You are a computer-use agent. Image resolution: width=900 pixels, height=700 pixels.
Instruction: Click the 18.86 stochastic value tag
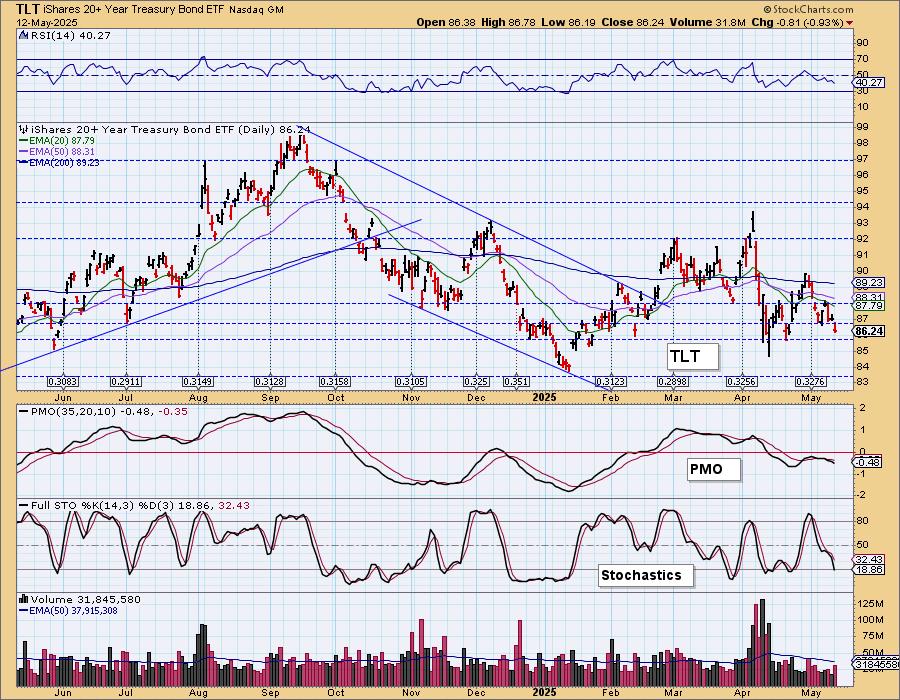869,569
